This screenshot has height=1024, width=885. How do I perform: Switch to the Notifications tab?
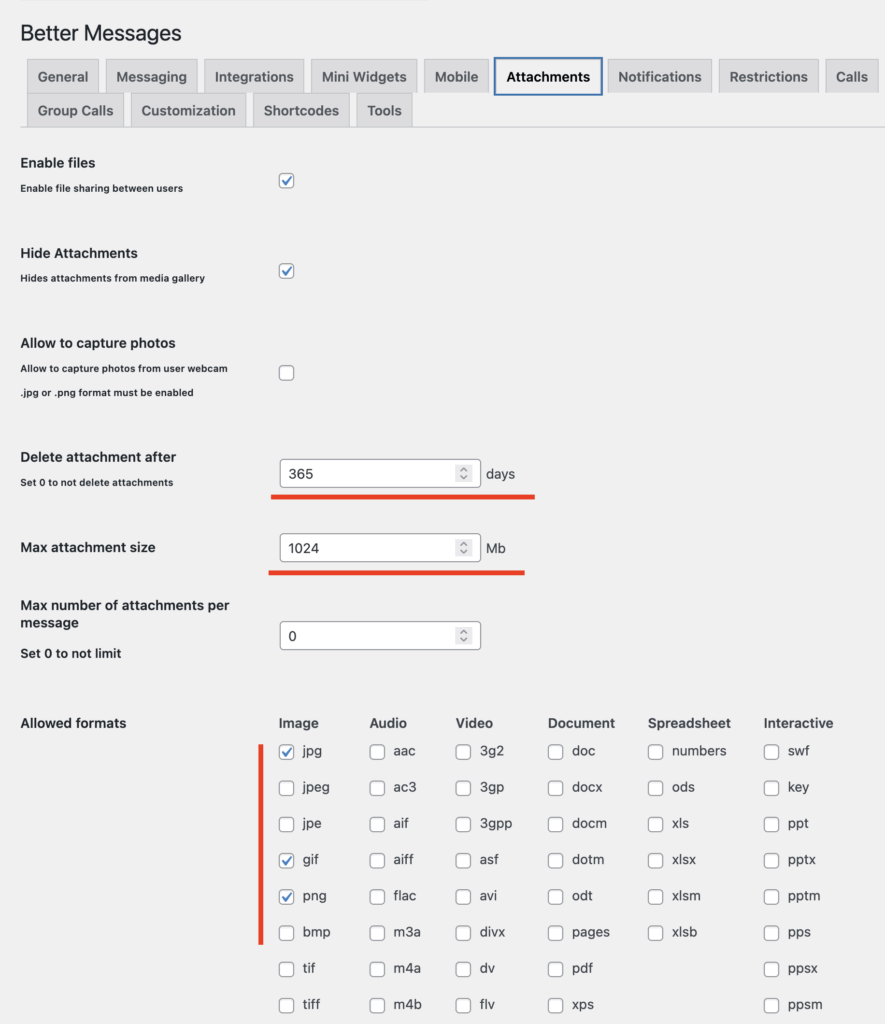[659, 77]
